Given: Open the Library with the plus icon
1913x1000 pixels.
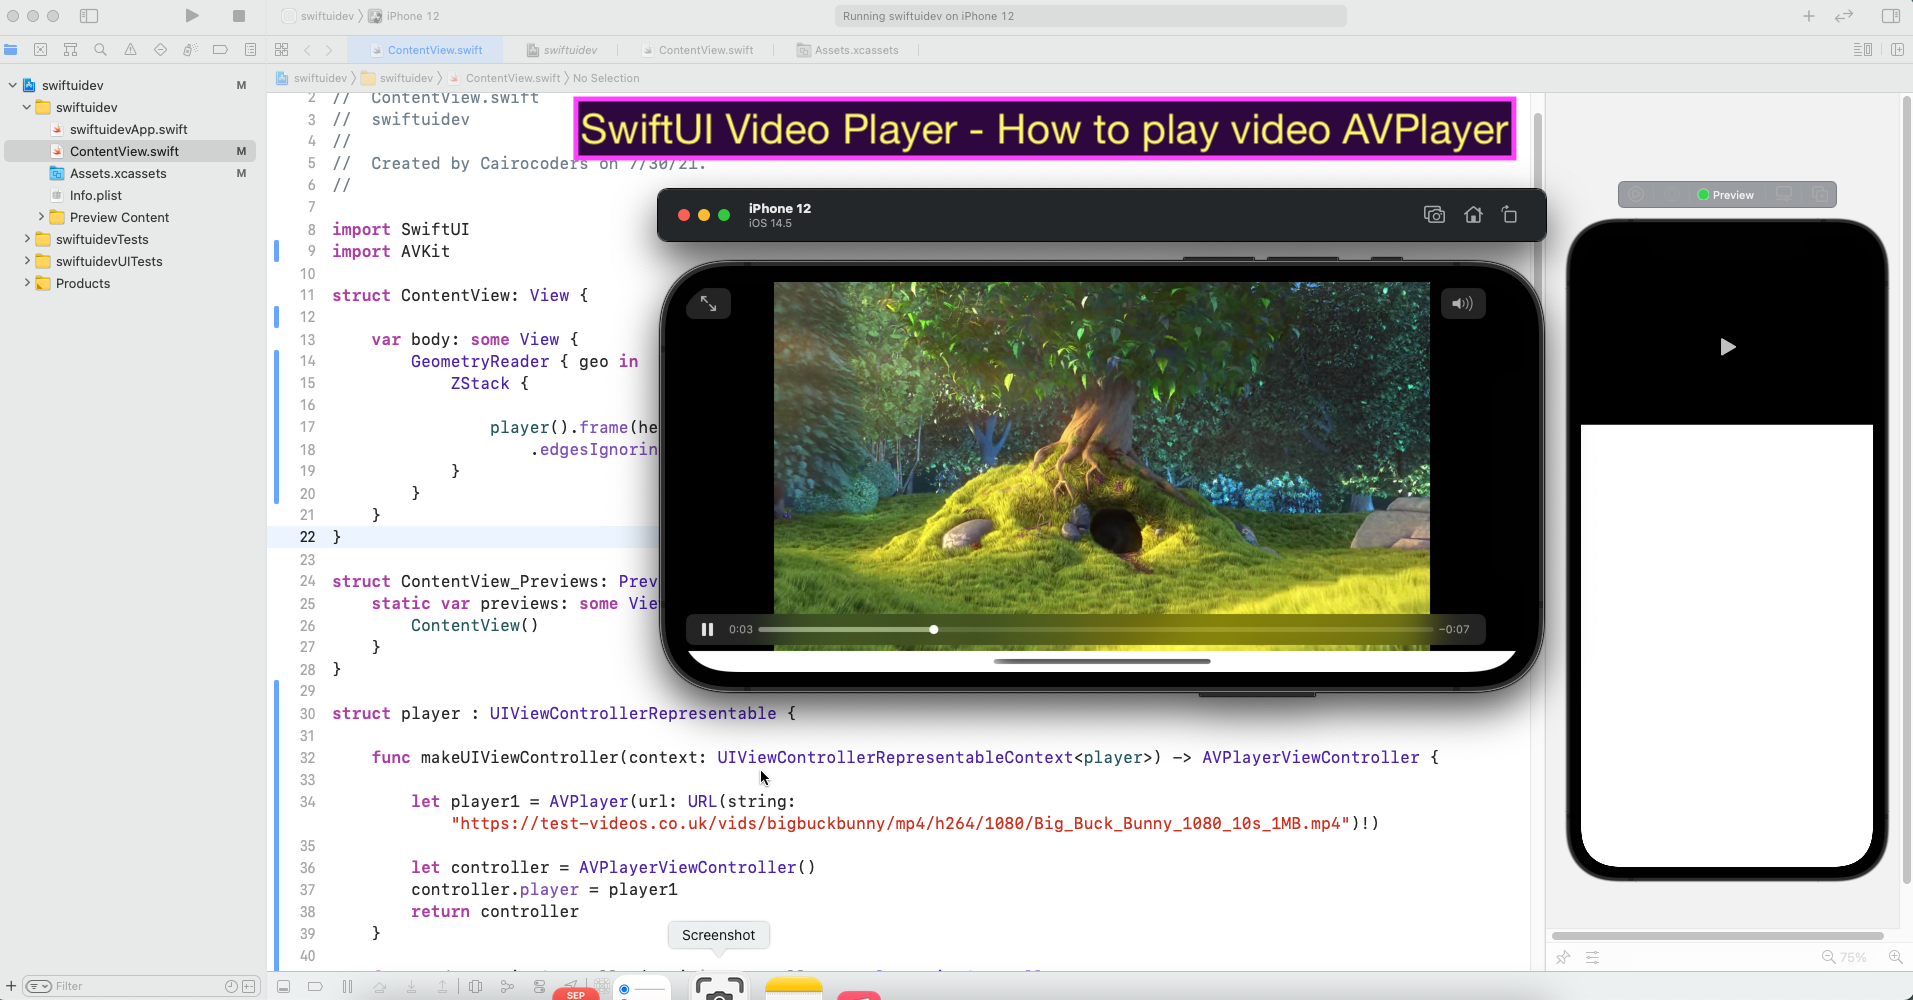Looking at the screenshot, I should tap(1809, 16).
